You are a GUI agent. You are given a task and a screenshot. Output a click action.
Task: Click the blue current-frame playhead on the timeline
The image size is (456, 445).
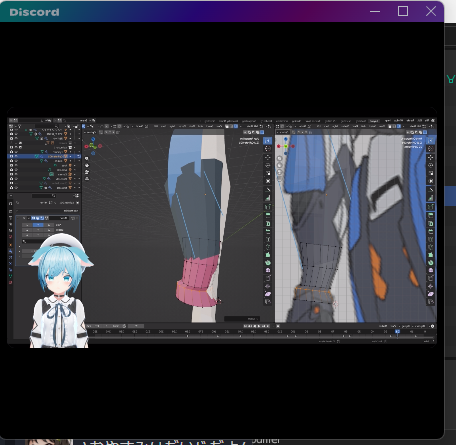(397, 332)
